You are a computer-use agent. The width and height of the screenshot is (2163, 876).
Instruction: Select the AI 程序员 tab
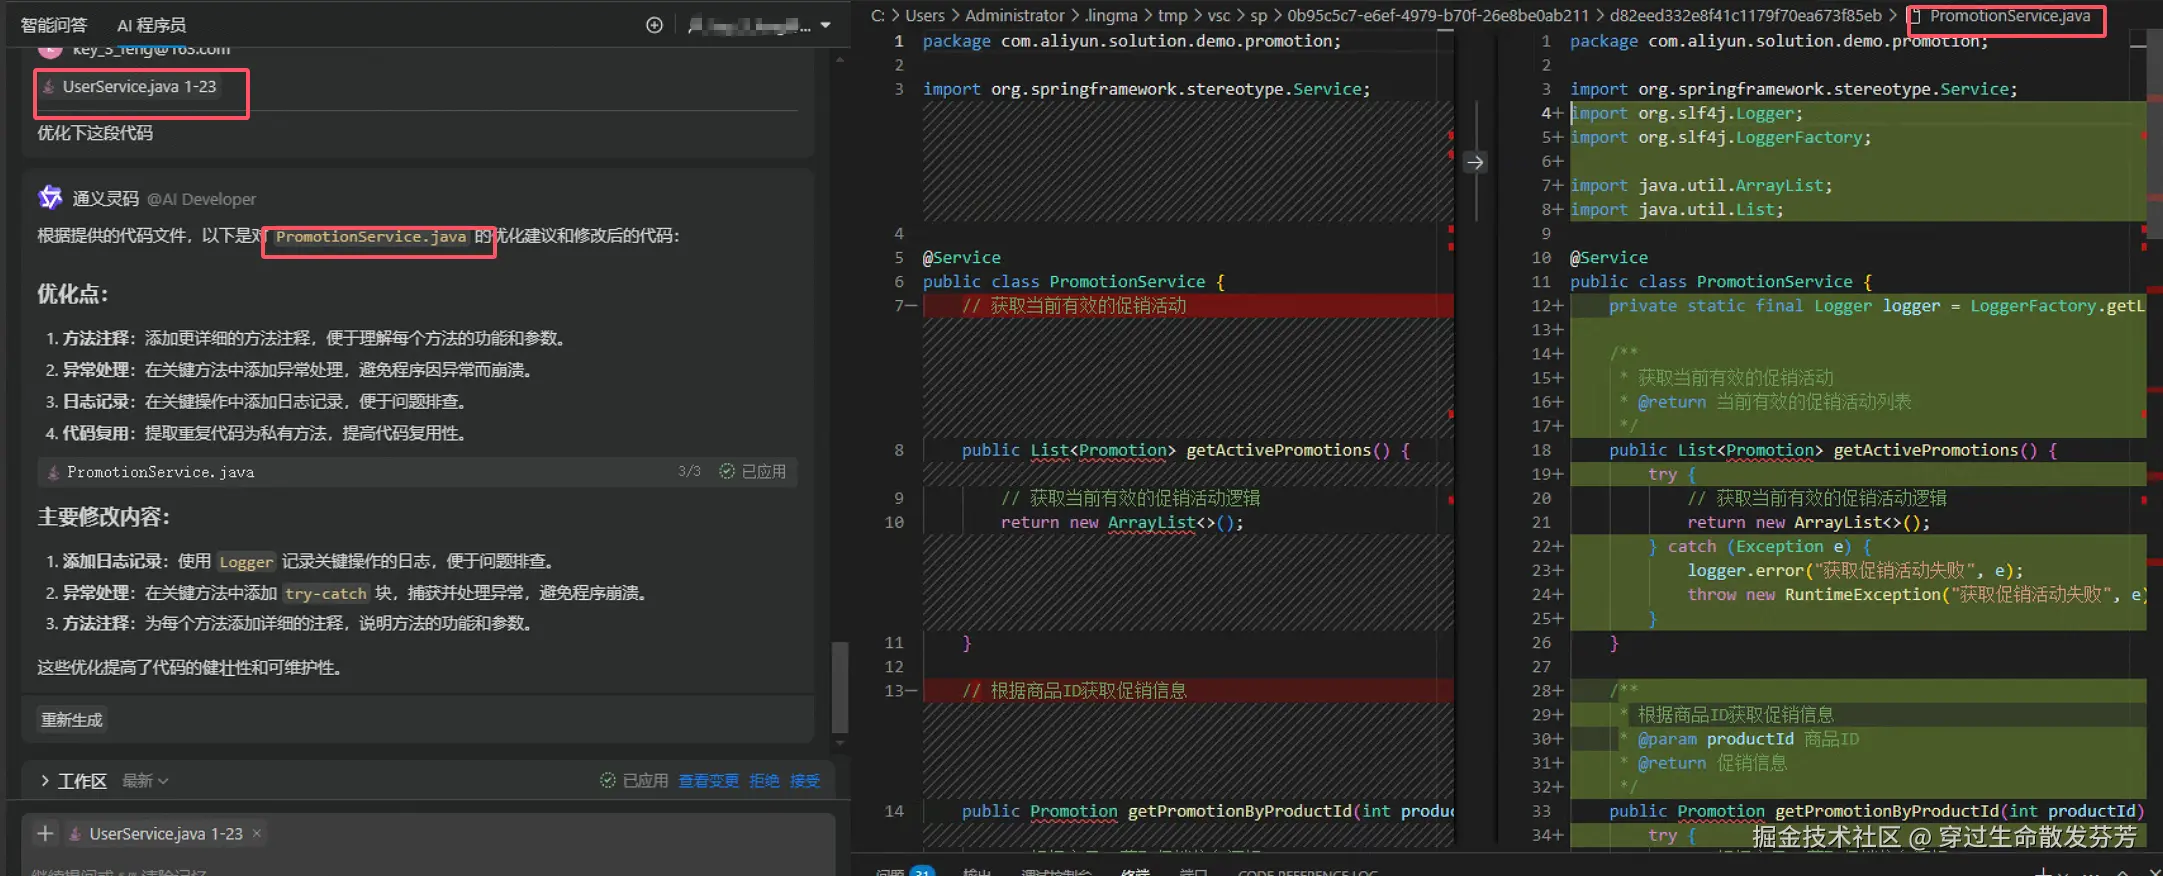(151, 25)
